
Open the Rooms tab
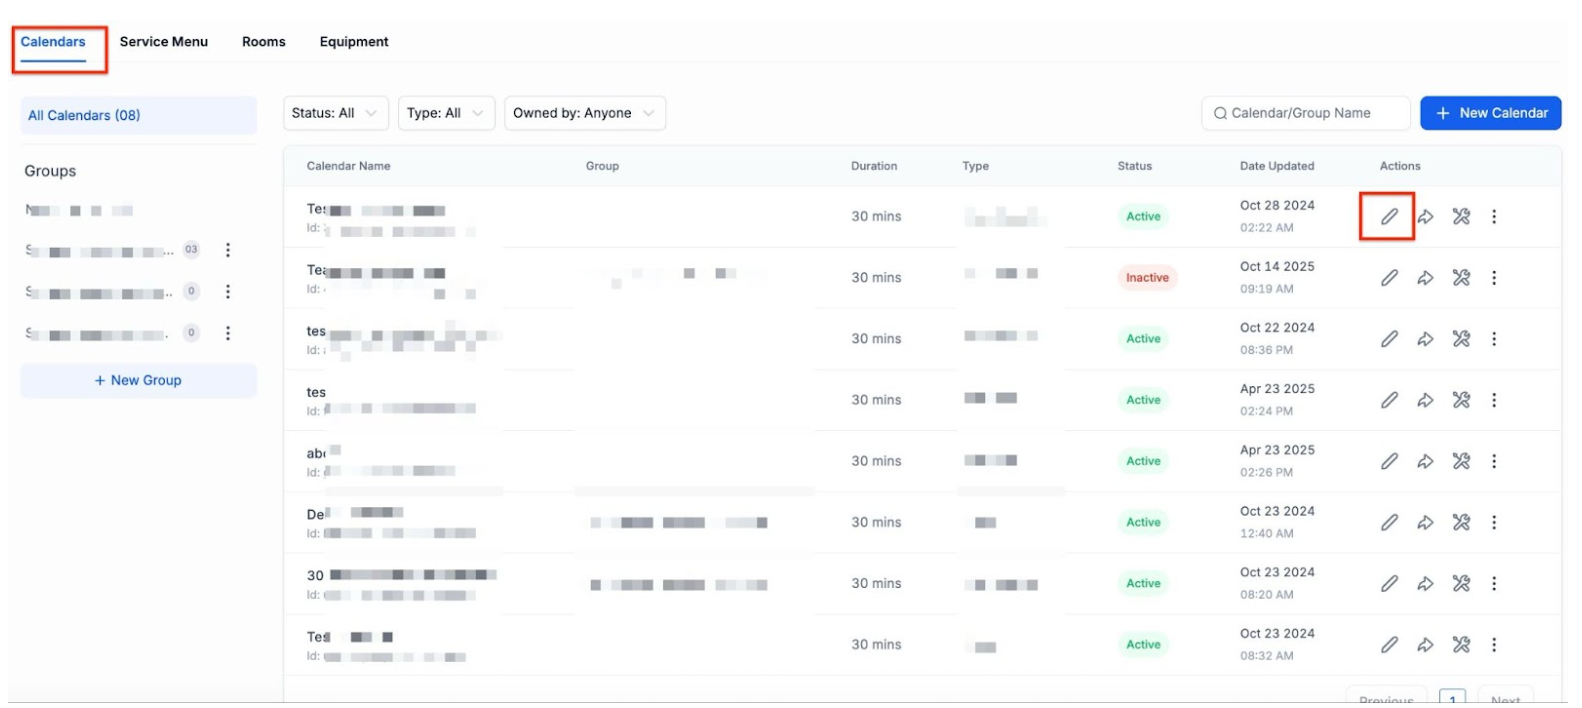[264, 42]
